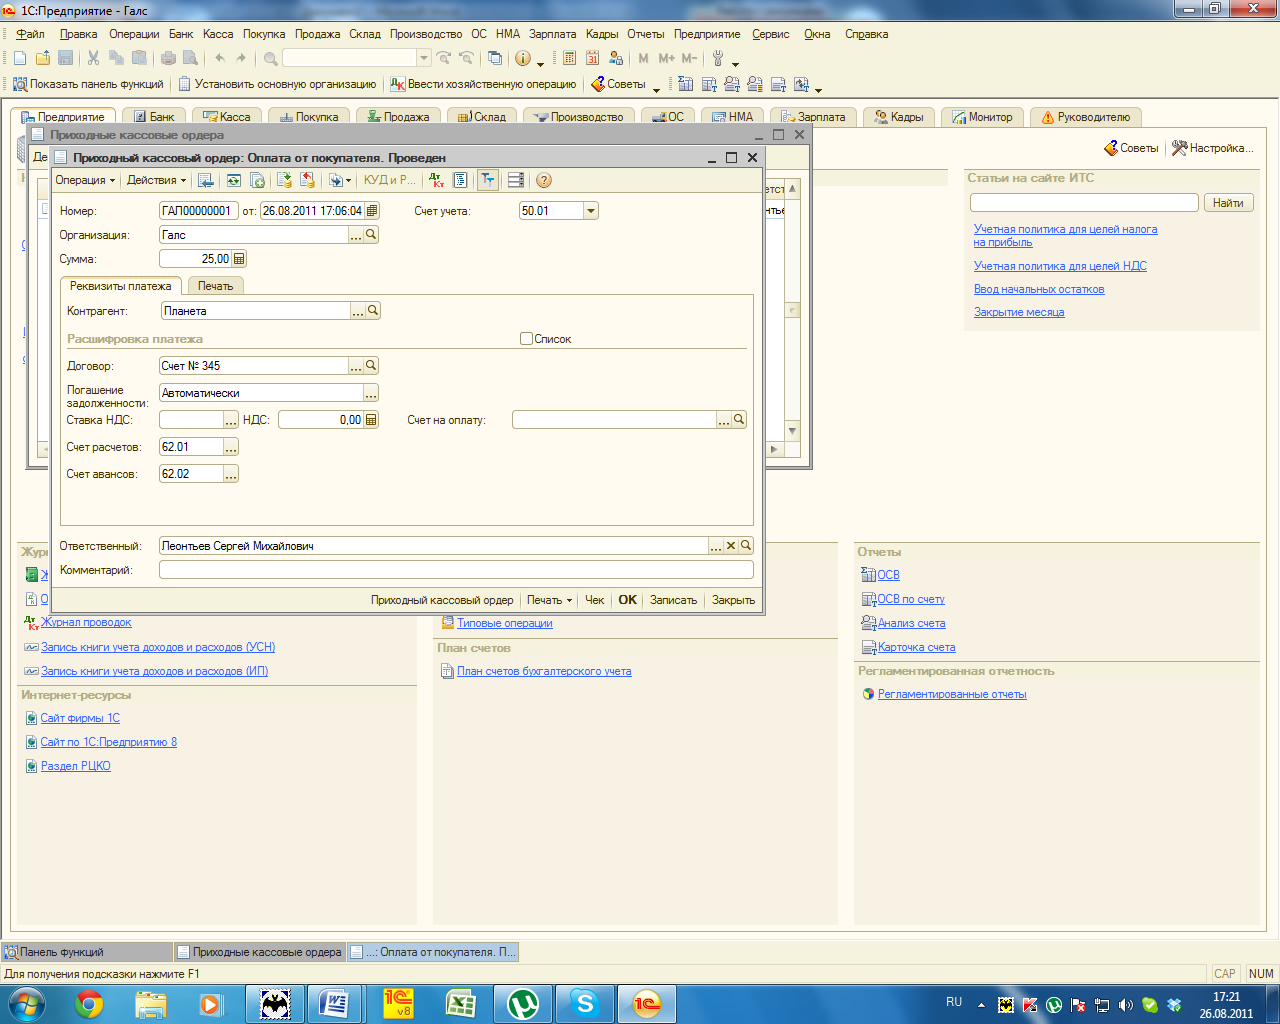Expand the search history dropdown in main toolbar
Image resolution: width=1280 pixels, height=1024 pixels.
(x=424, y=58)
